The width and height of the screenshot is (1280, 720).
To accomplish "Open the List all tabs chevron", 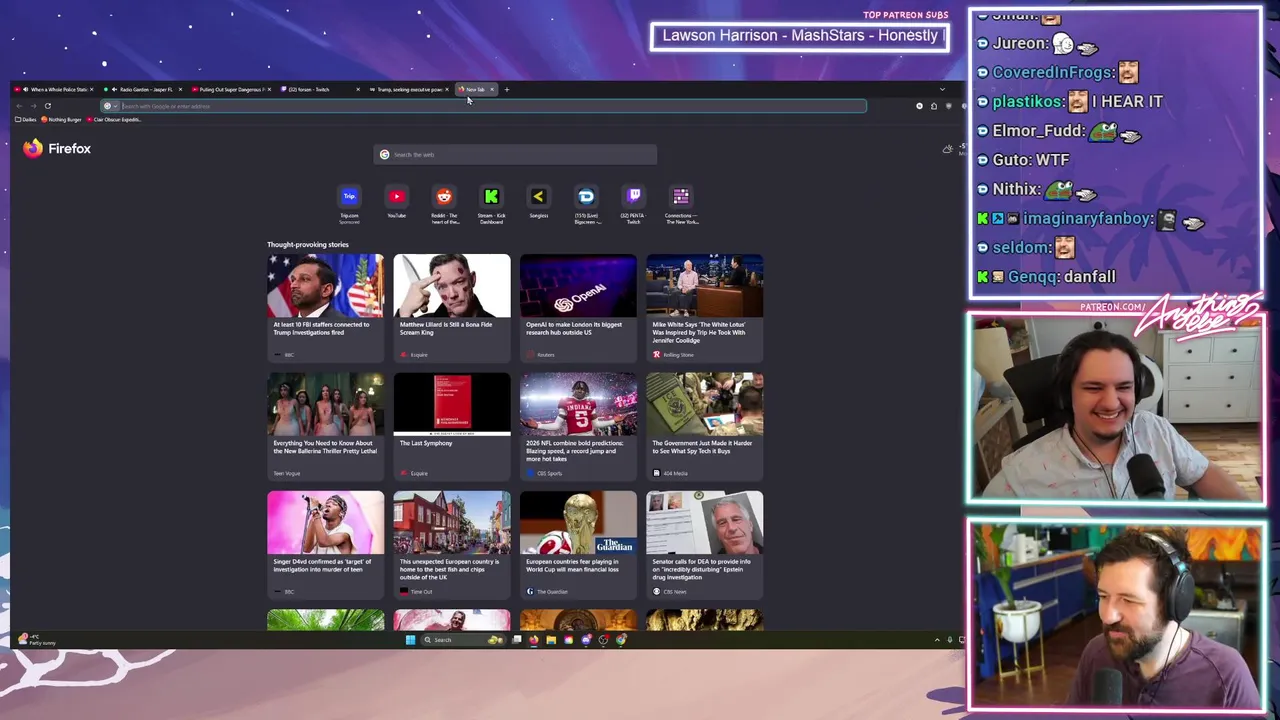I will click(942, 90).
